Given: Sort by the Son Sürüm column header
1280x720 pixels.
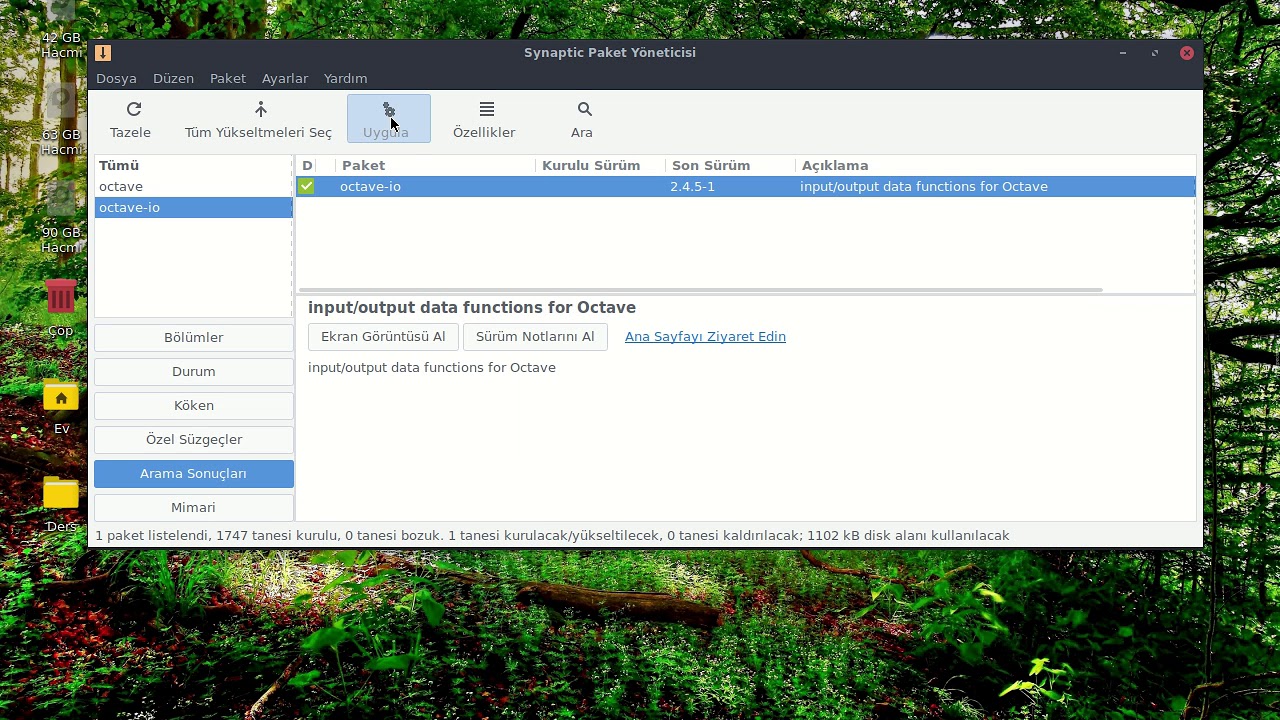Looking at the screenshot, I should click(x=731, y=165).
